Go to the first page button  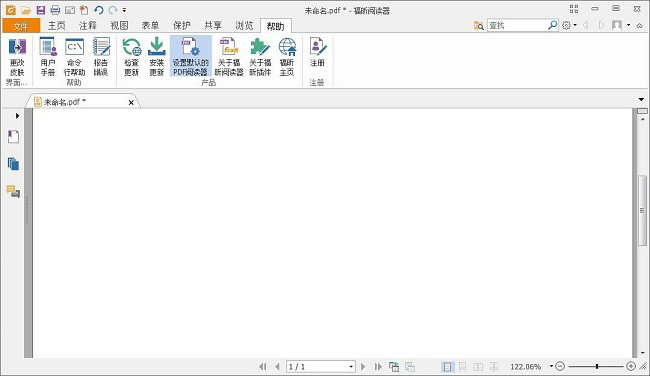click(x=262, y=366)
